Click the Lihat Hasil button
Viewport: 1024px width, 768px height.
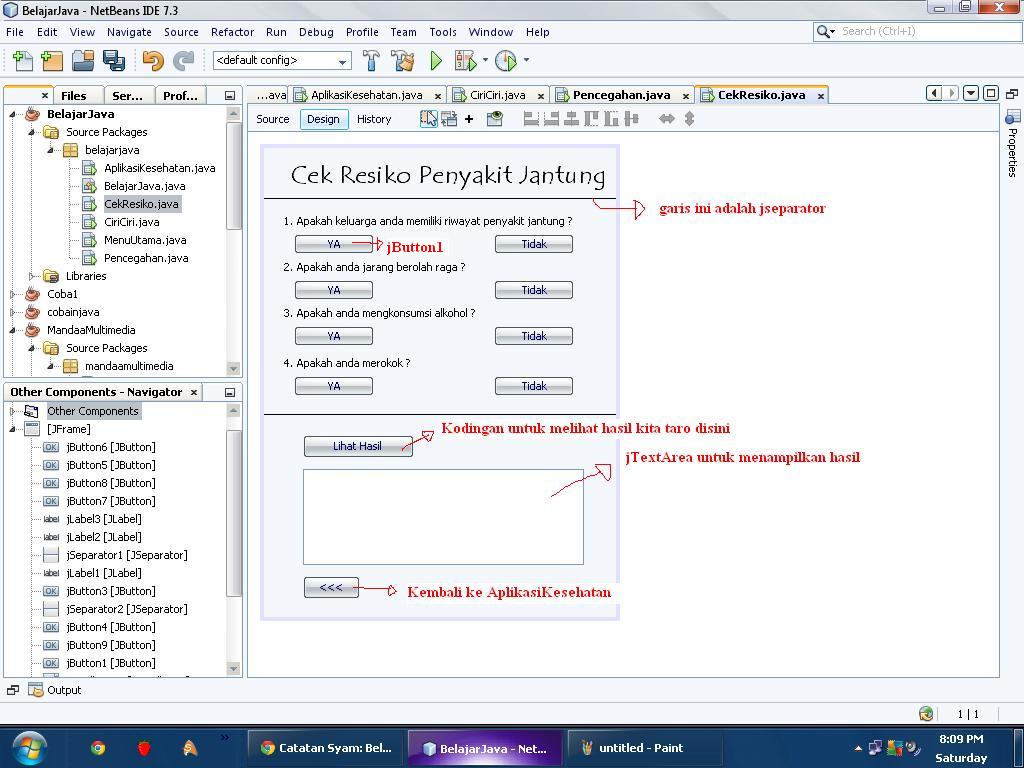[x=358, y=447]
